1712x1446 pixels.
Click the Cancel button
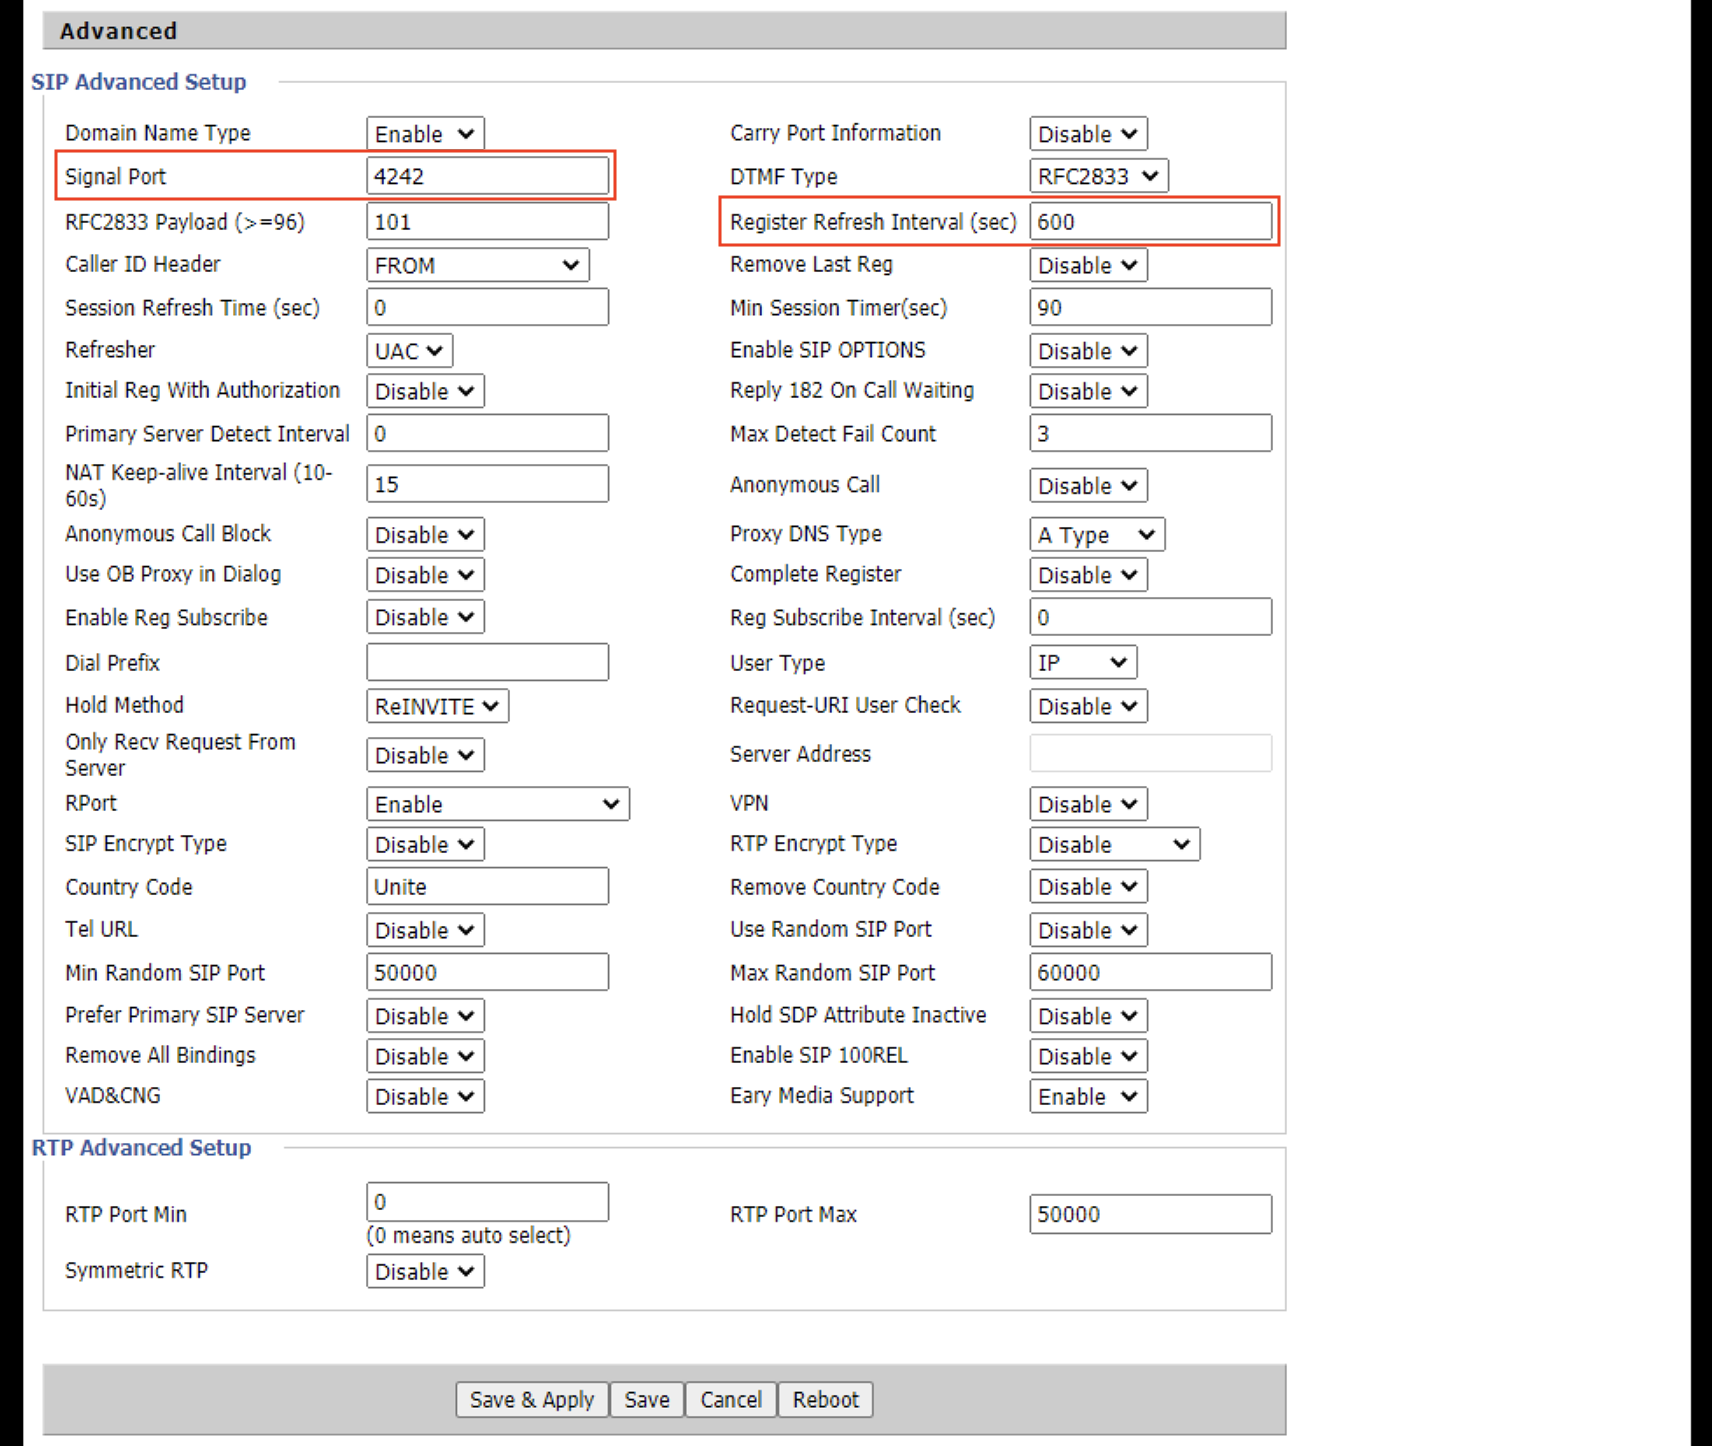click(x=731, y=1400)
